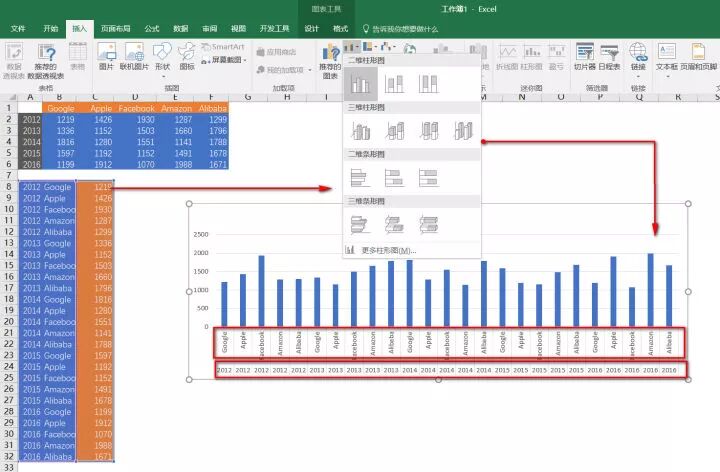Switch to the 格式 chart format tab
Viewport: 720px width, 472px height.
click(x=340, y=28)
